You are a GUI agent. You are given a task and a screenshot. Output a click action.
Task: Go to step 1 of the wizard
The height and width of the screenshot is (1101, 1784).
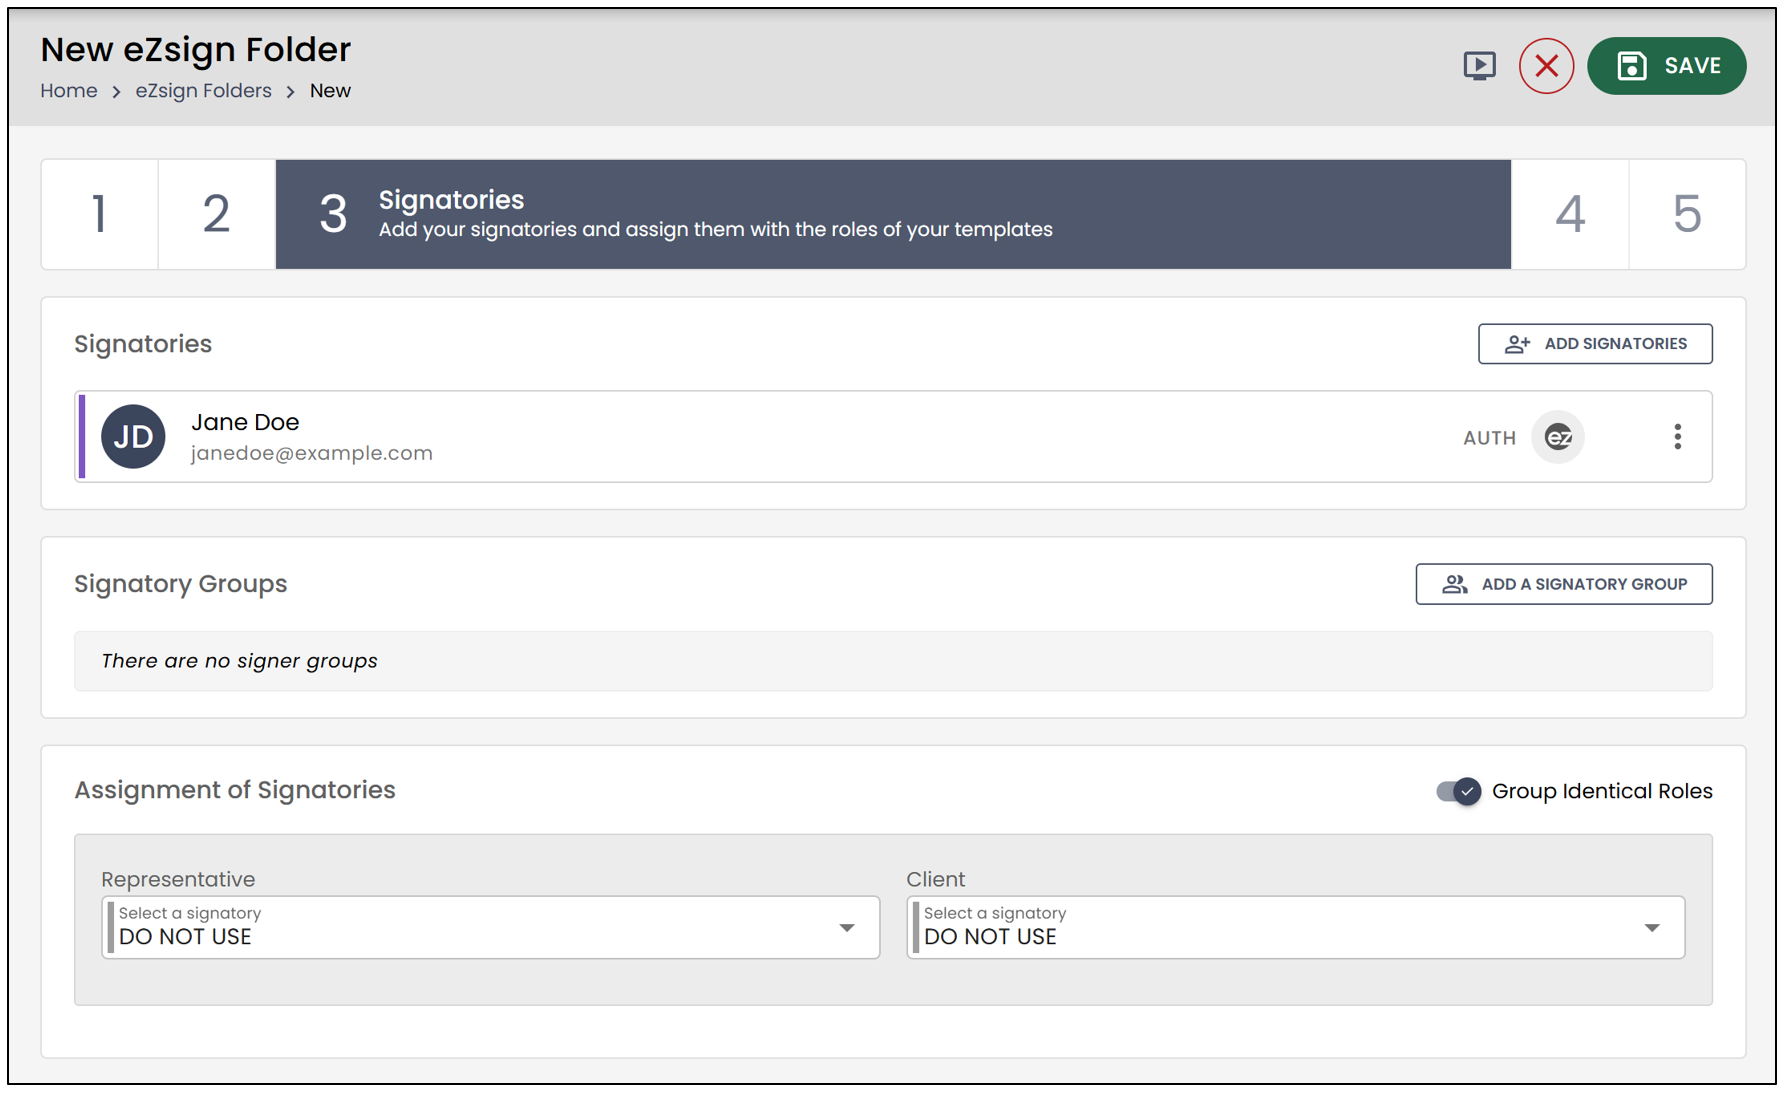[x=99, y=214]
